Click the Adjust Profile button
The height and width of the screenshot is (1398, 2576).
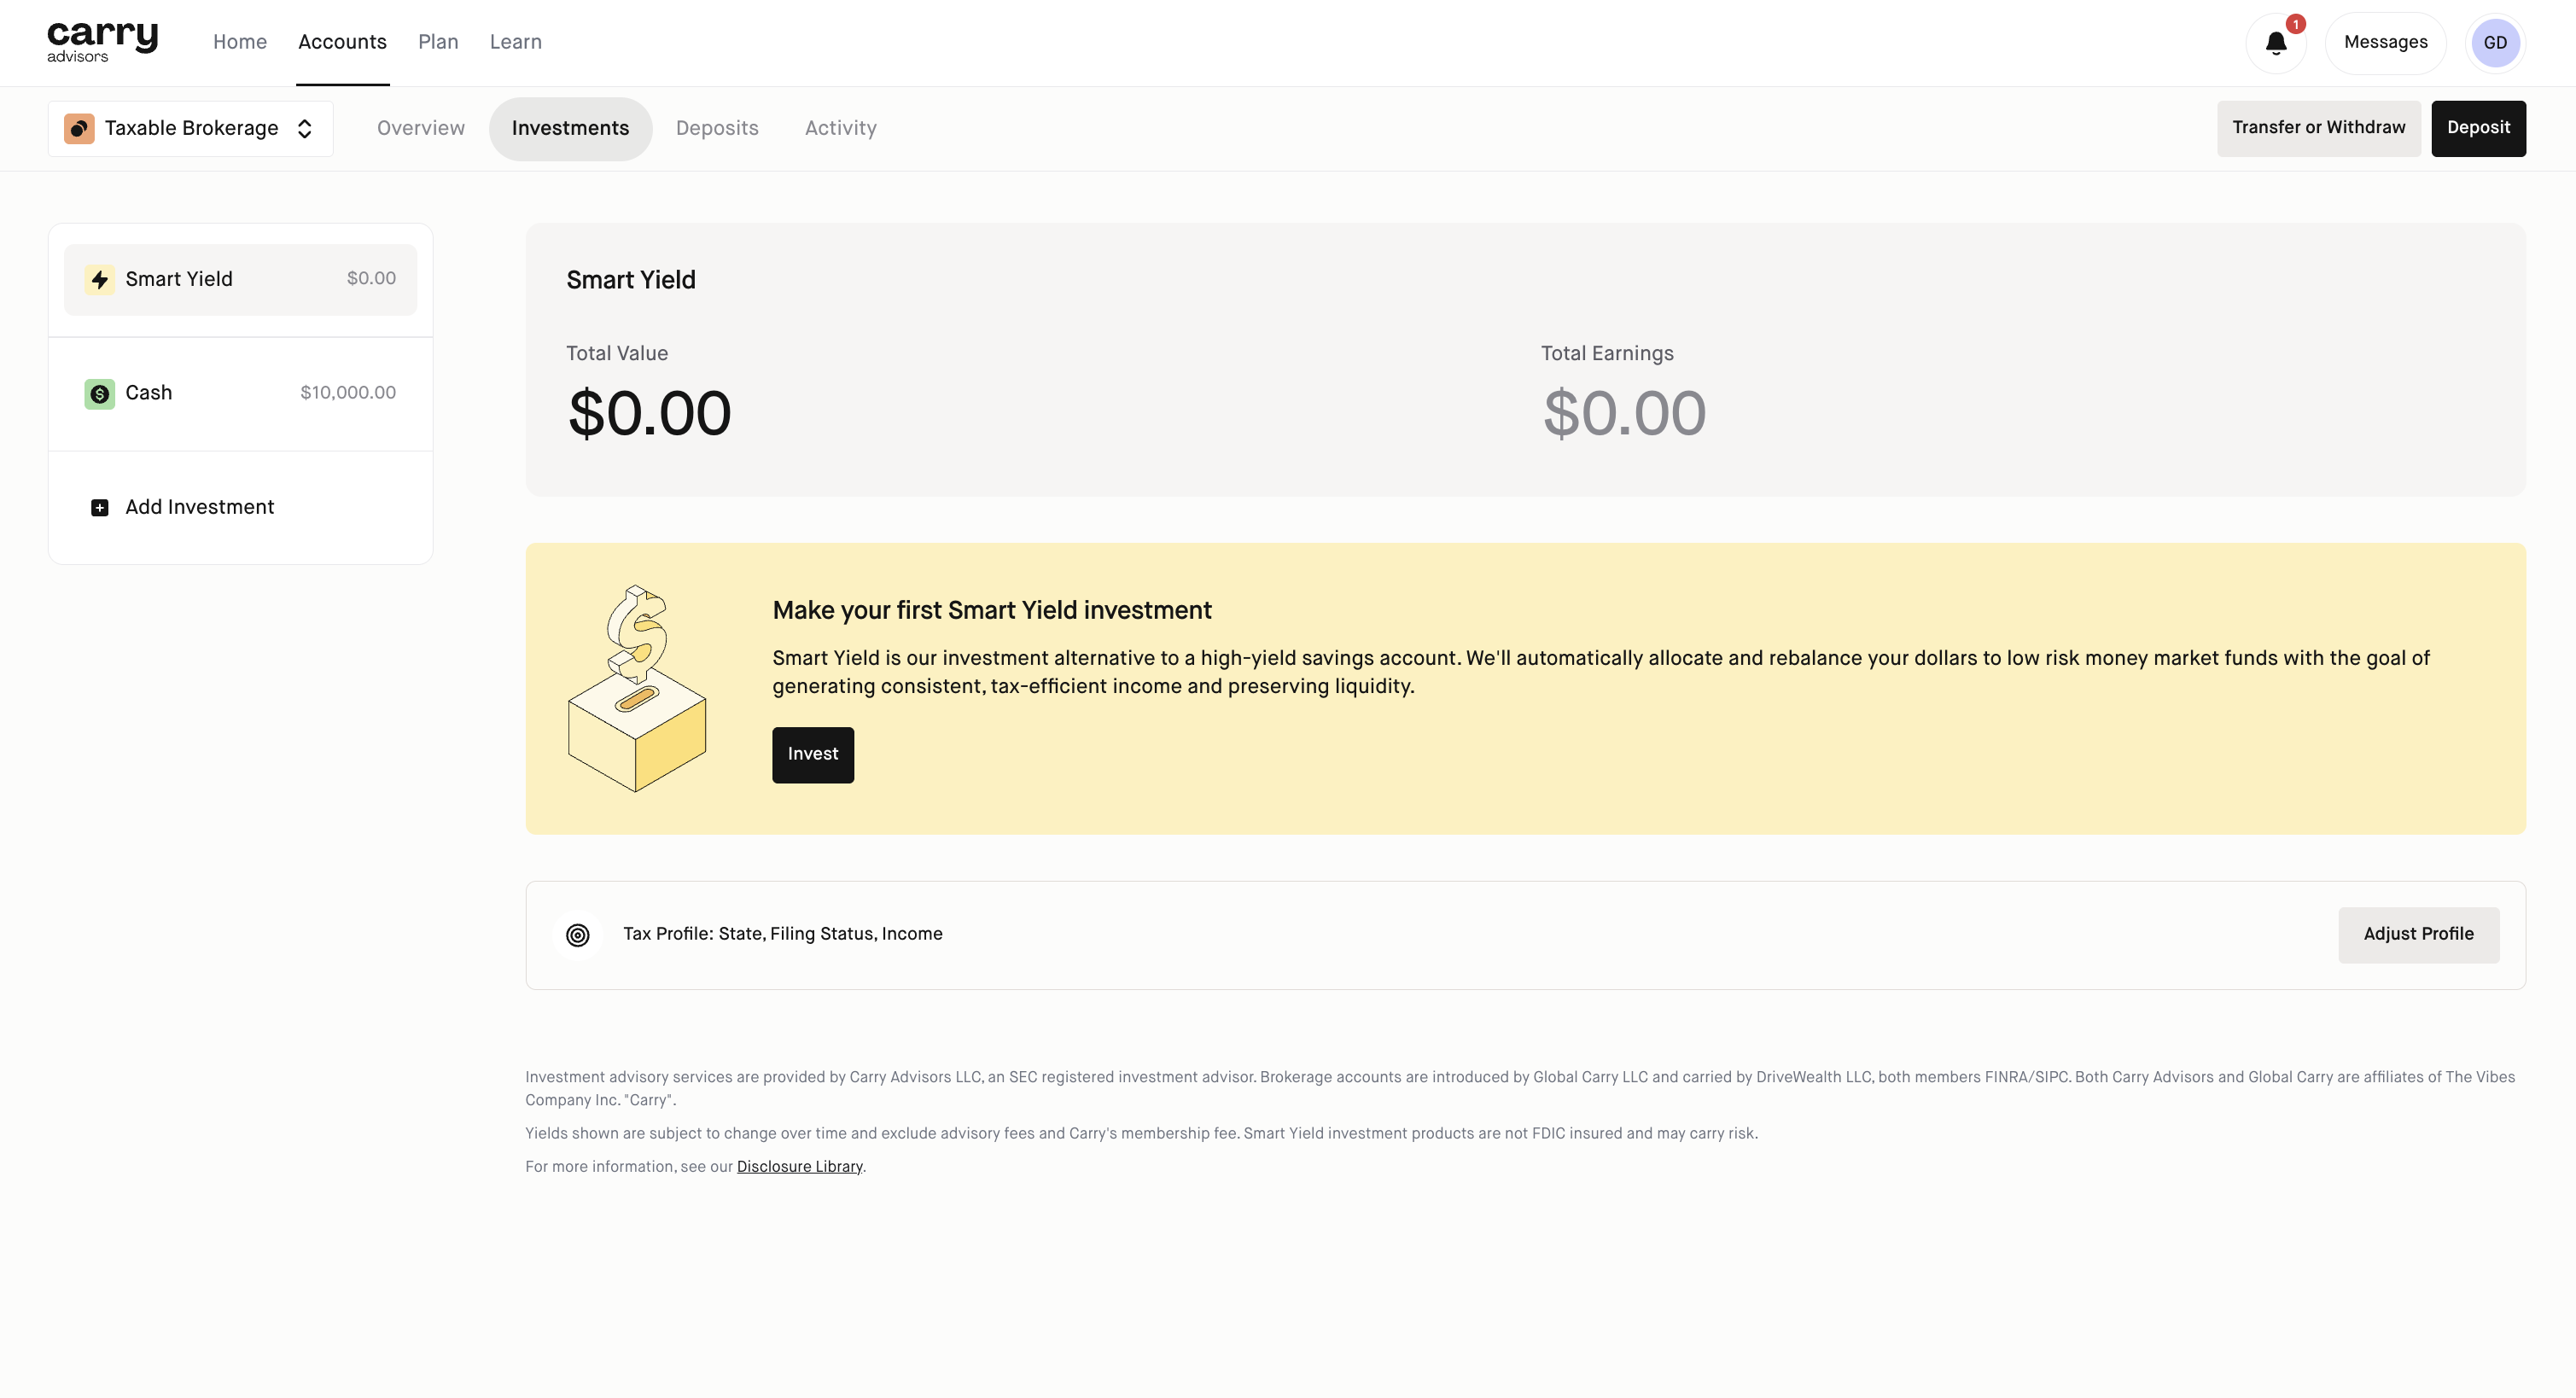(x=2418, y=935)
